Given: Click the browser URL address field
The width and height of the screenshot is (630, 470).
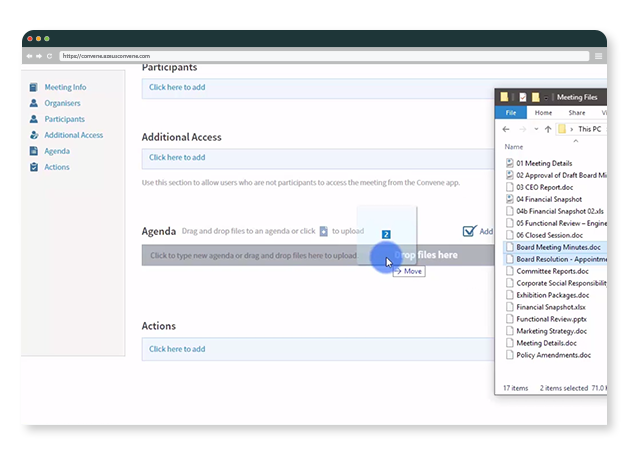Looking at the screenshot, I should tap(200, 56).
